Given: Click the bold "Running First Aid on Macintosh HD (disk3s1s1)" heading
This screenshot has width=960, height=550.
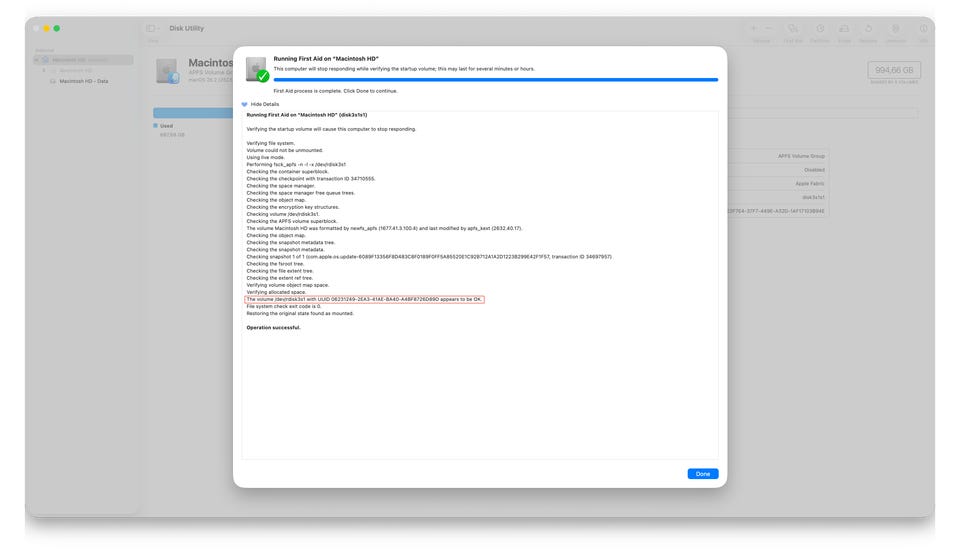Looking at the screenshot, I should (x=307, y=115).
